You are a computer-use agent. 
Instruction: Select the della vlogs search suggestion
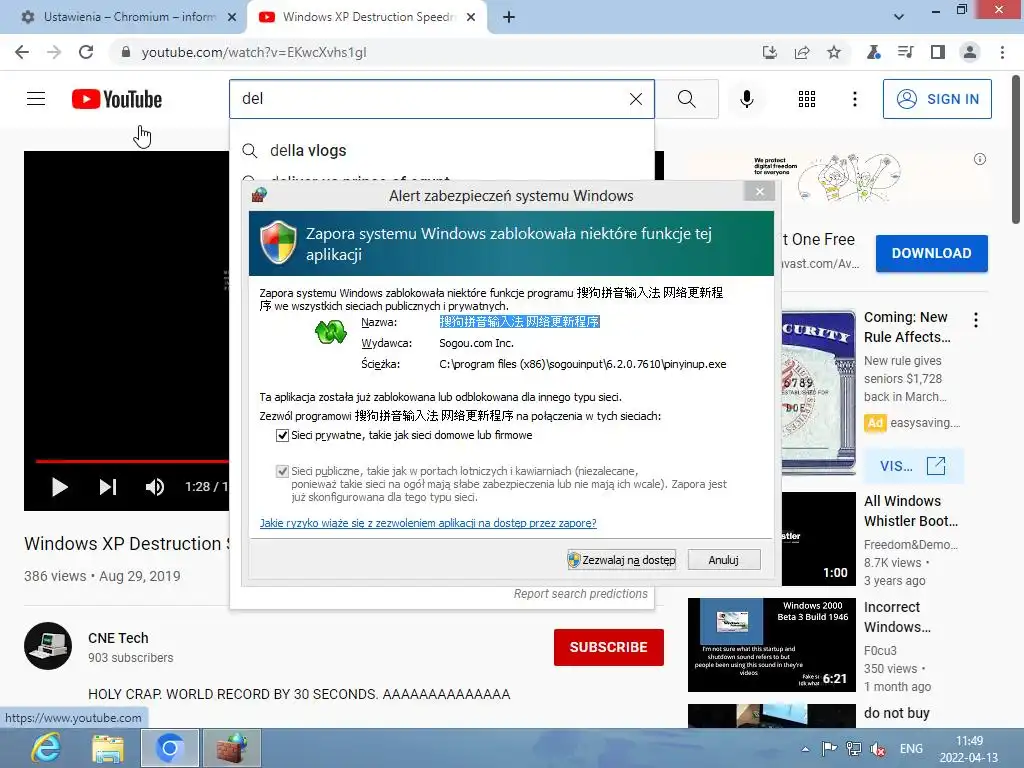(x=441, y=151)
